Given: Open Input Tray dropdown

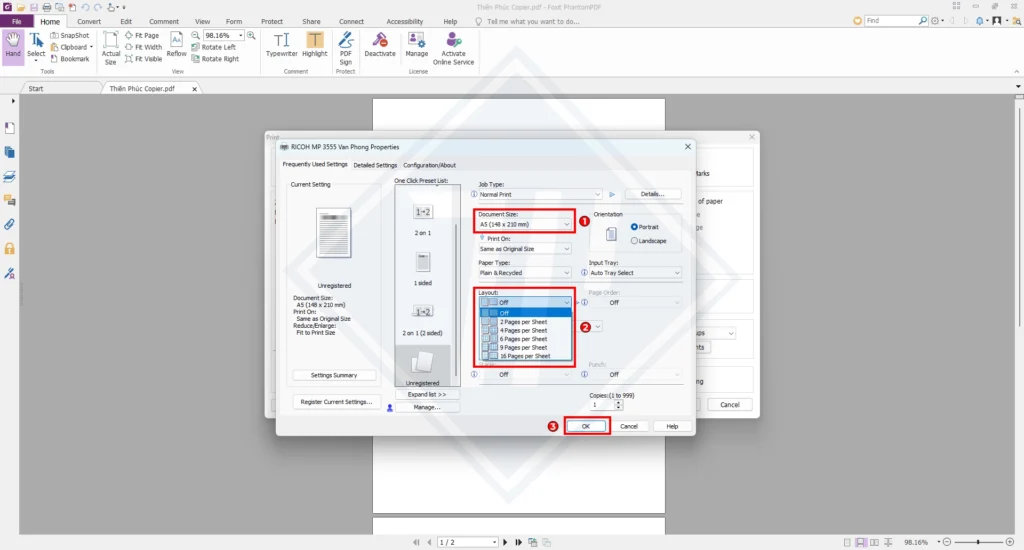Looking at the screenshot, I should [635, 273].
